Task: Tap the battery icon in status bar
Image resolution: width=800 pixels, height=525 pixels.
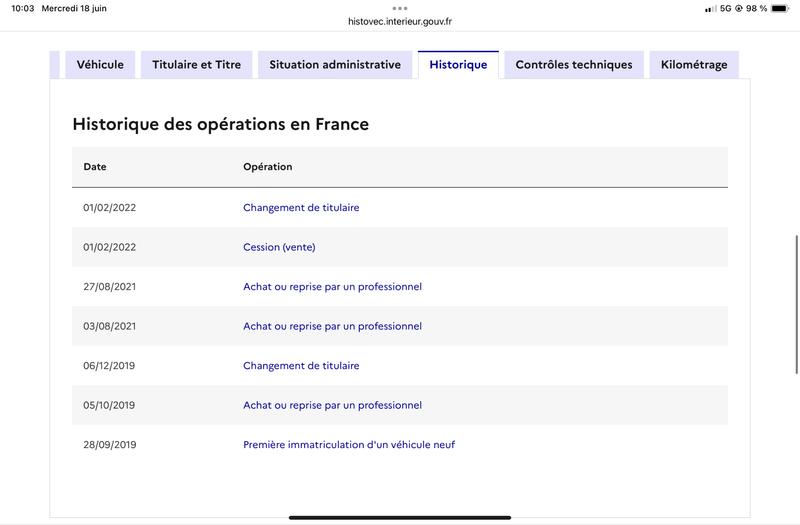Action: tap(780, 8)
